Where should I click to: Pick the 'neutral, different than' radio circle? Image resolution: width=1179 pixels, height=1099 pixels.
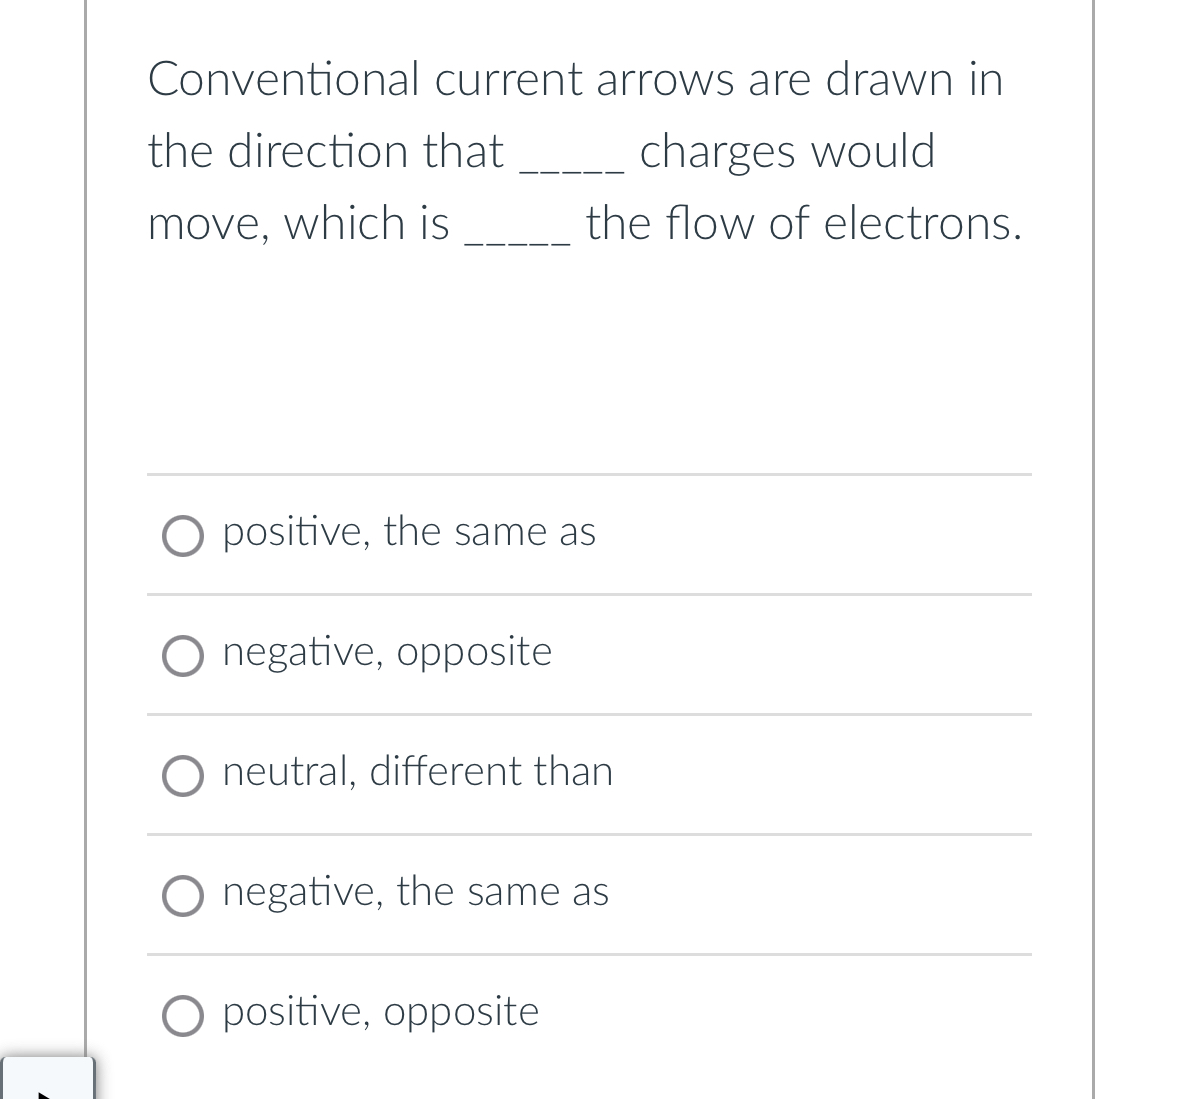tap(183, 777)
